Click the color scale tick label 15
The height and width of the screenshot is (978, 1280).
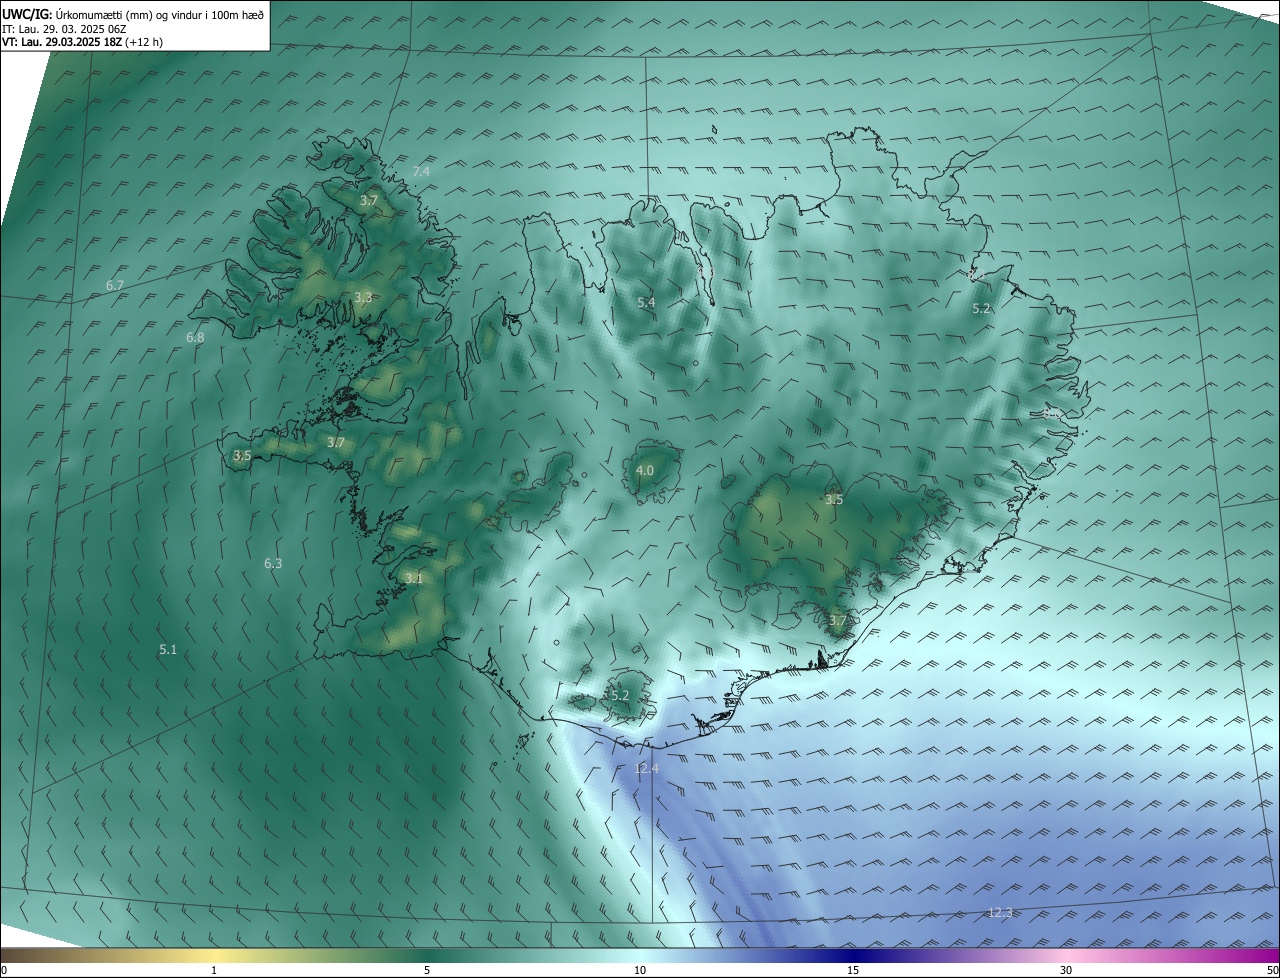[853, 970]
